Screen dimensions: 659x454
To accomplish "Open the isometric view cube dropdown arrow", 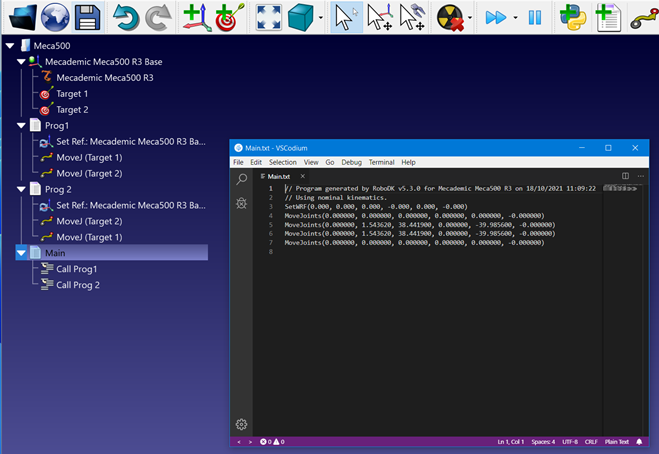I will click(x=320, y=17).
